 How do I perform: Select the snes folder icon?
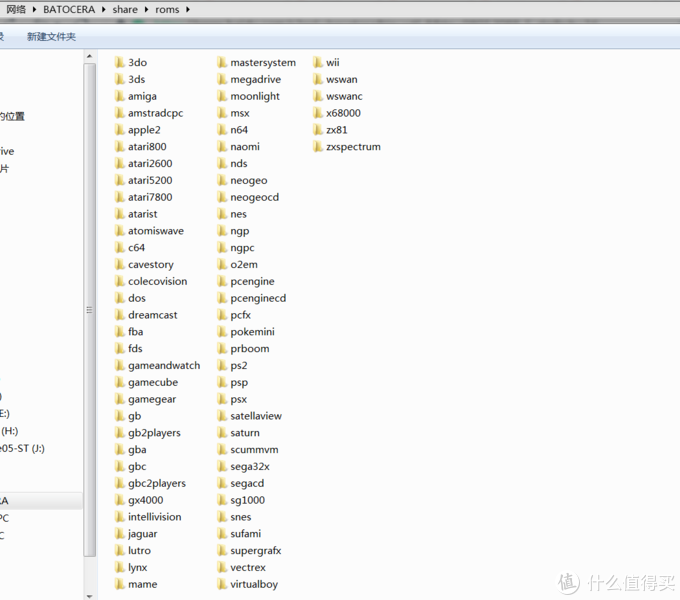click(x=222, y=517)
